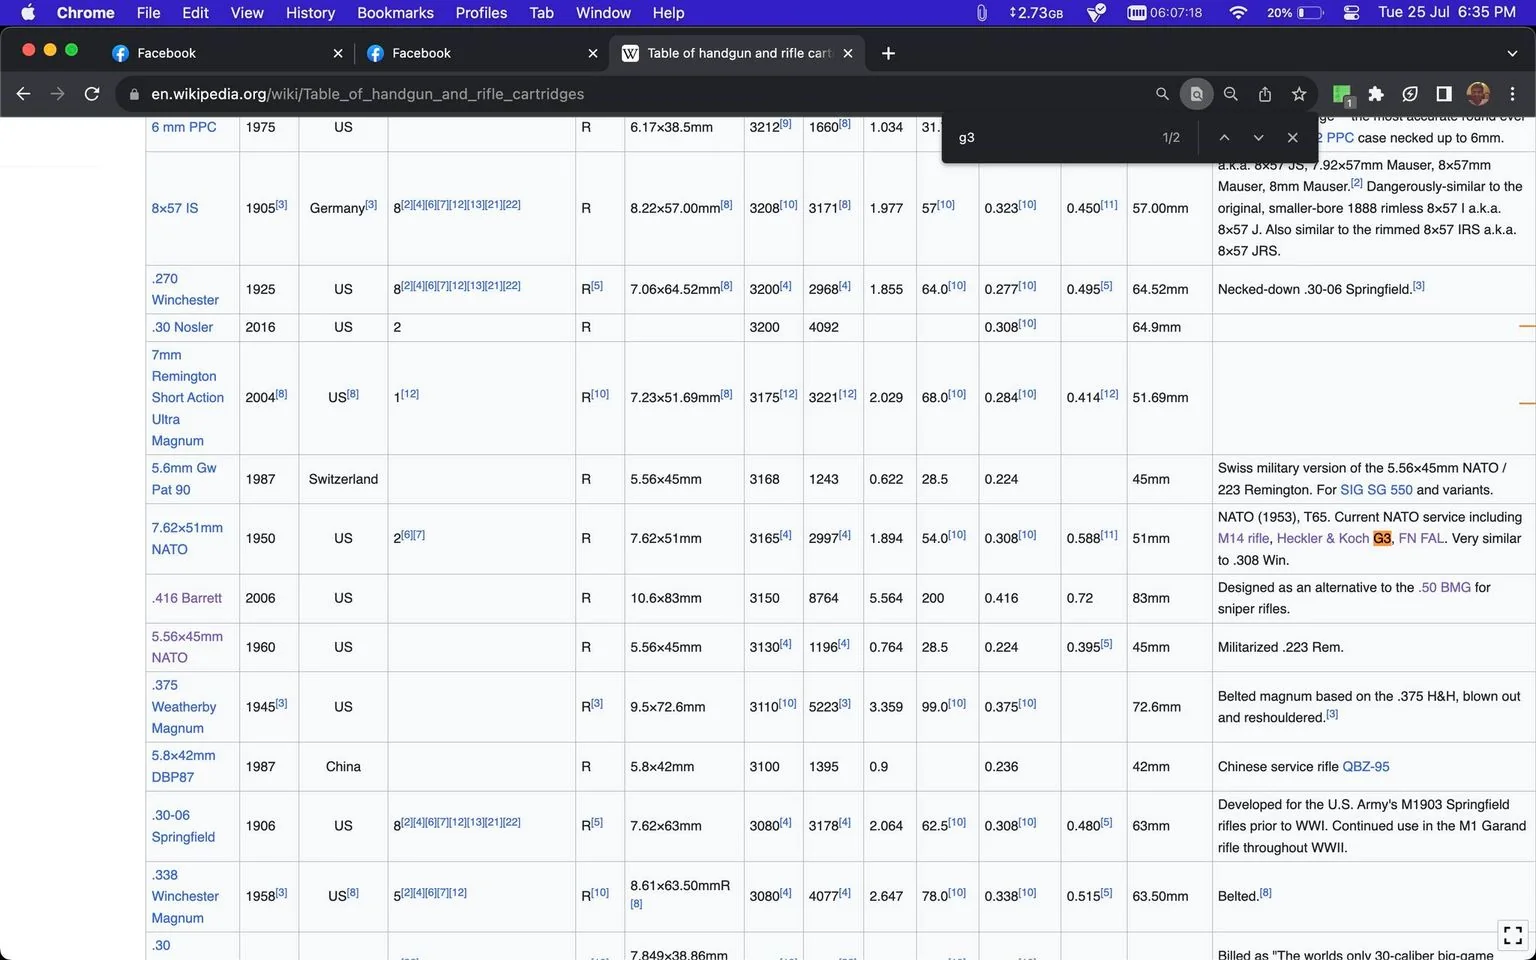Open the .338 Winchester Magnum link

pyautogui.click(x=185, y=896)
